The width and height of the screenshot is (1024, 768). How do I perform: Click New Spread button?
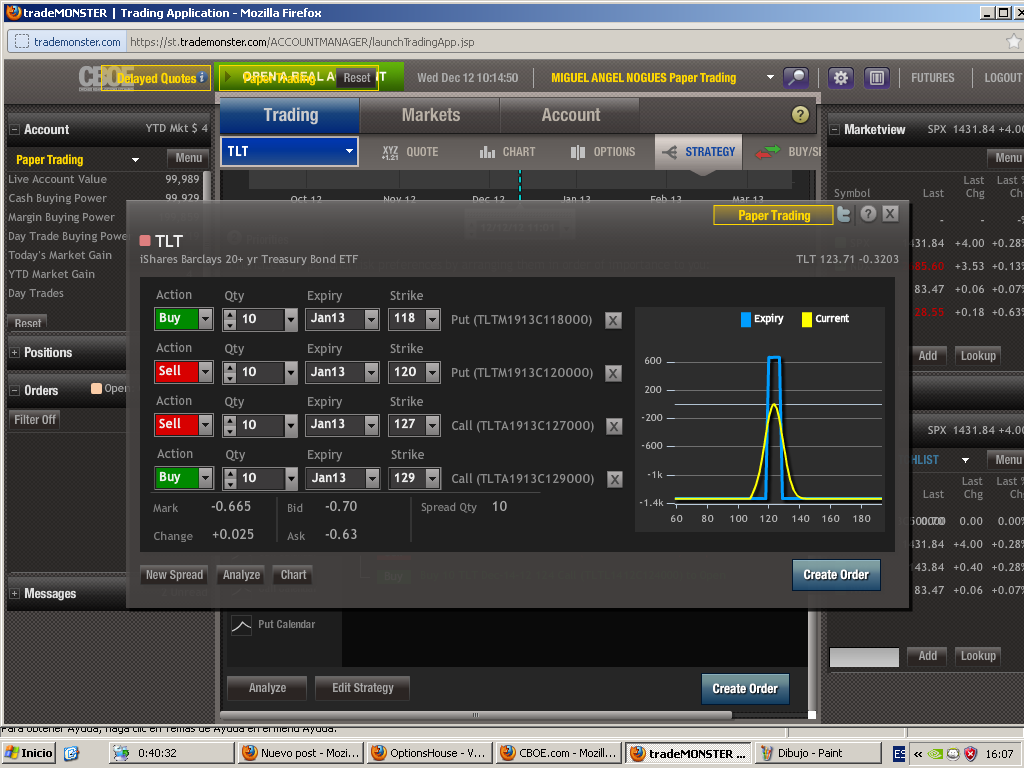(x=174, y=575)
